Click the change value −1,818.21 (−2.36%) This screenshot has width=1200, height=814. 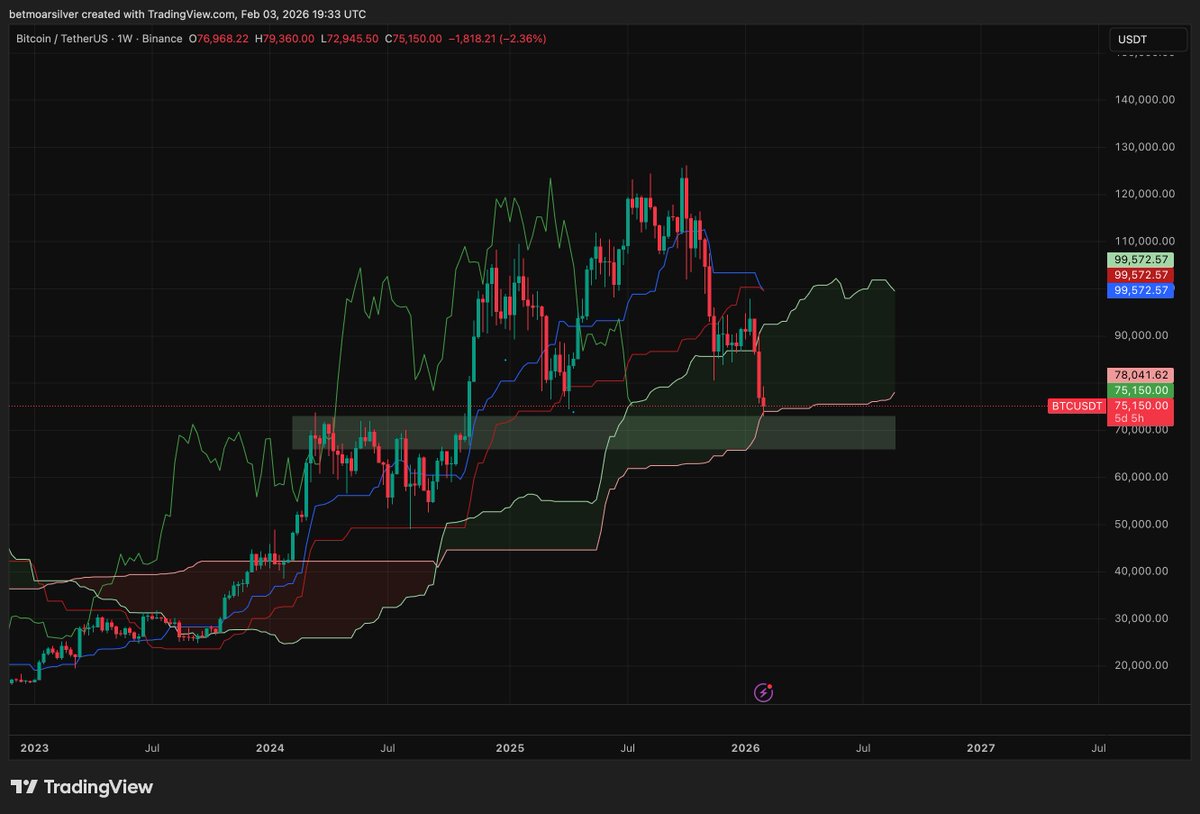coord(498,39)
